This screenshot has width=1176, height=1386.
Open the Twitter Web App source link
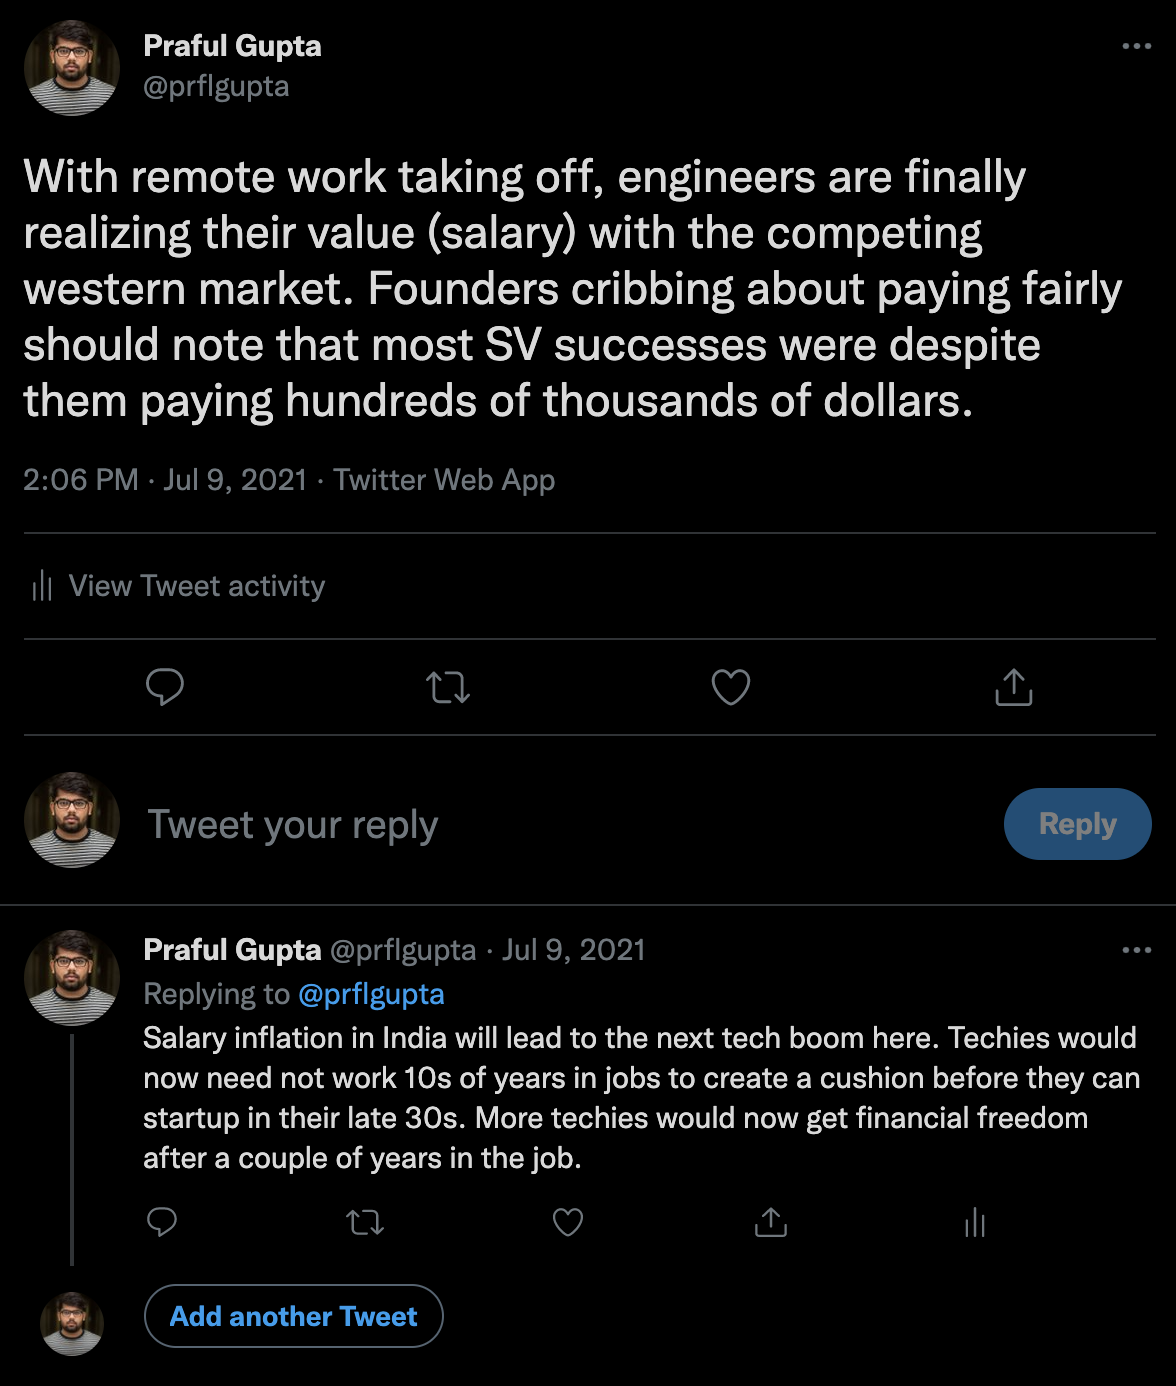click(x=444, y=480)
